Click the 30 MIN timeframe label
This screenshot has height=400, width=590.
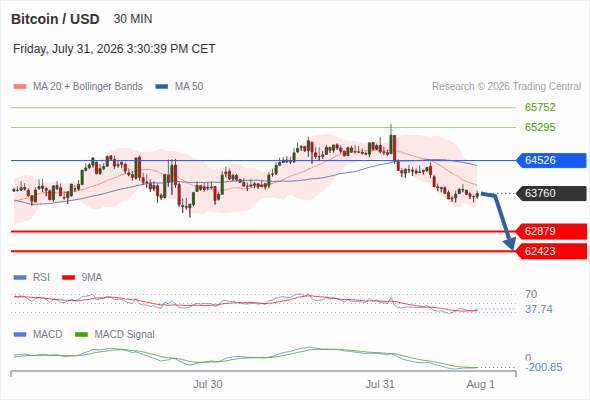(x=133, y=19)
